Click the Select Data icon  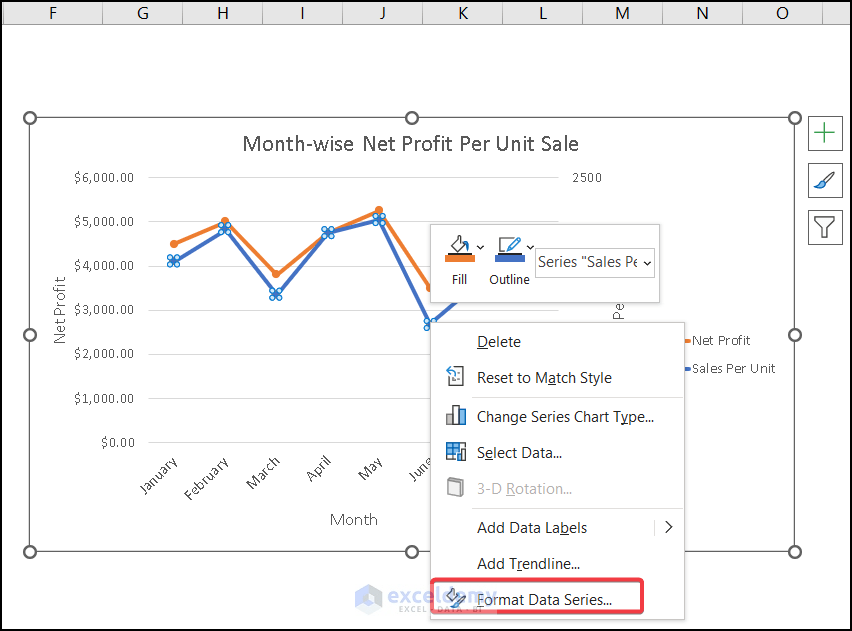click(456, 452)
